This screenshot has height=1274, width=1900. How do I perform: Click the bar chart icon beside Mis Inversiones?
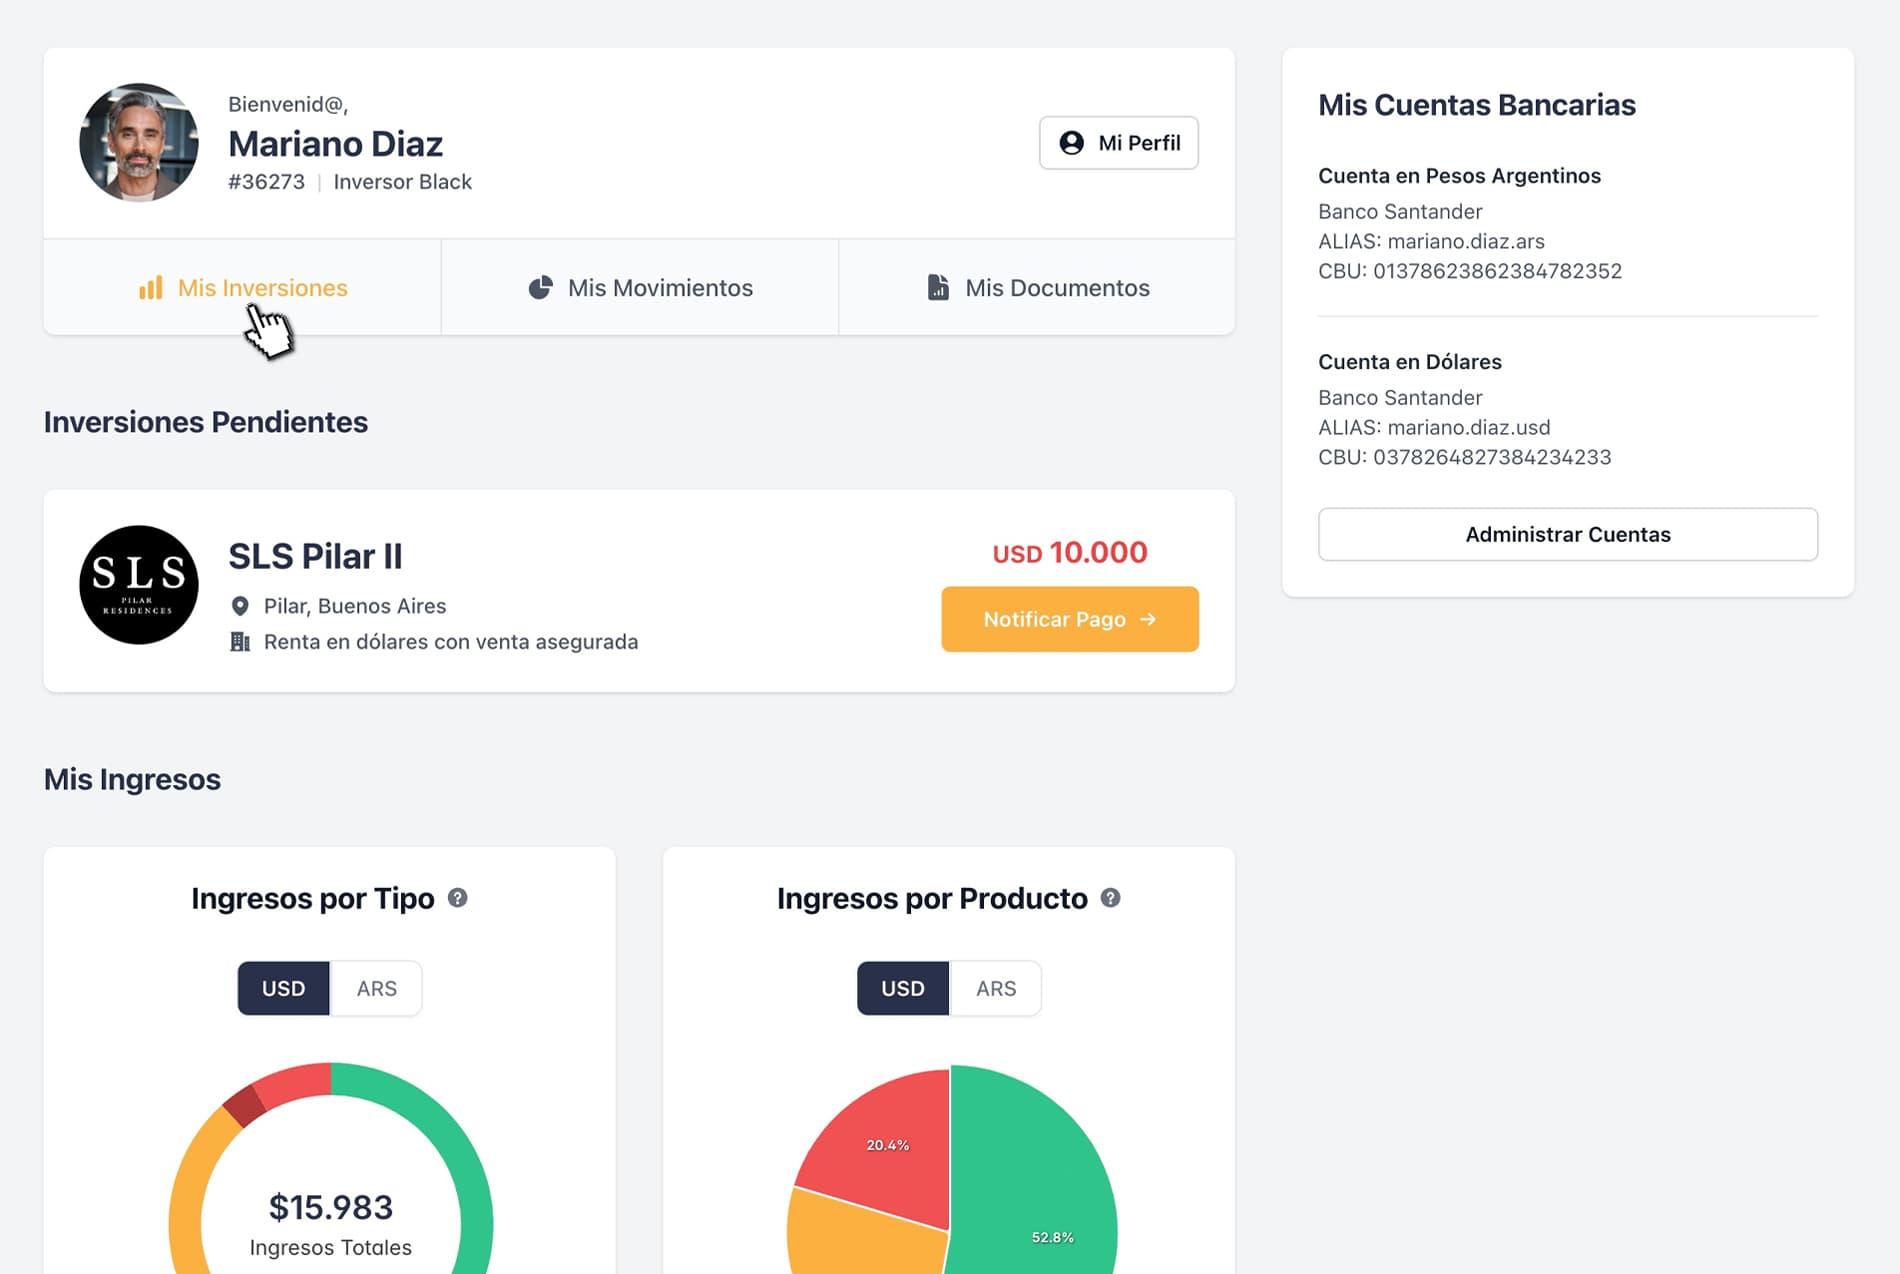[x=150, y=288]
